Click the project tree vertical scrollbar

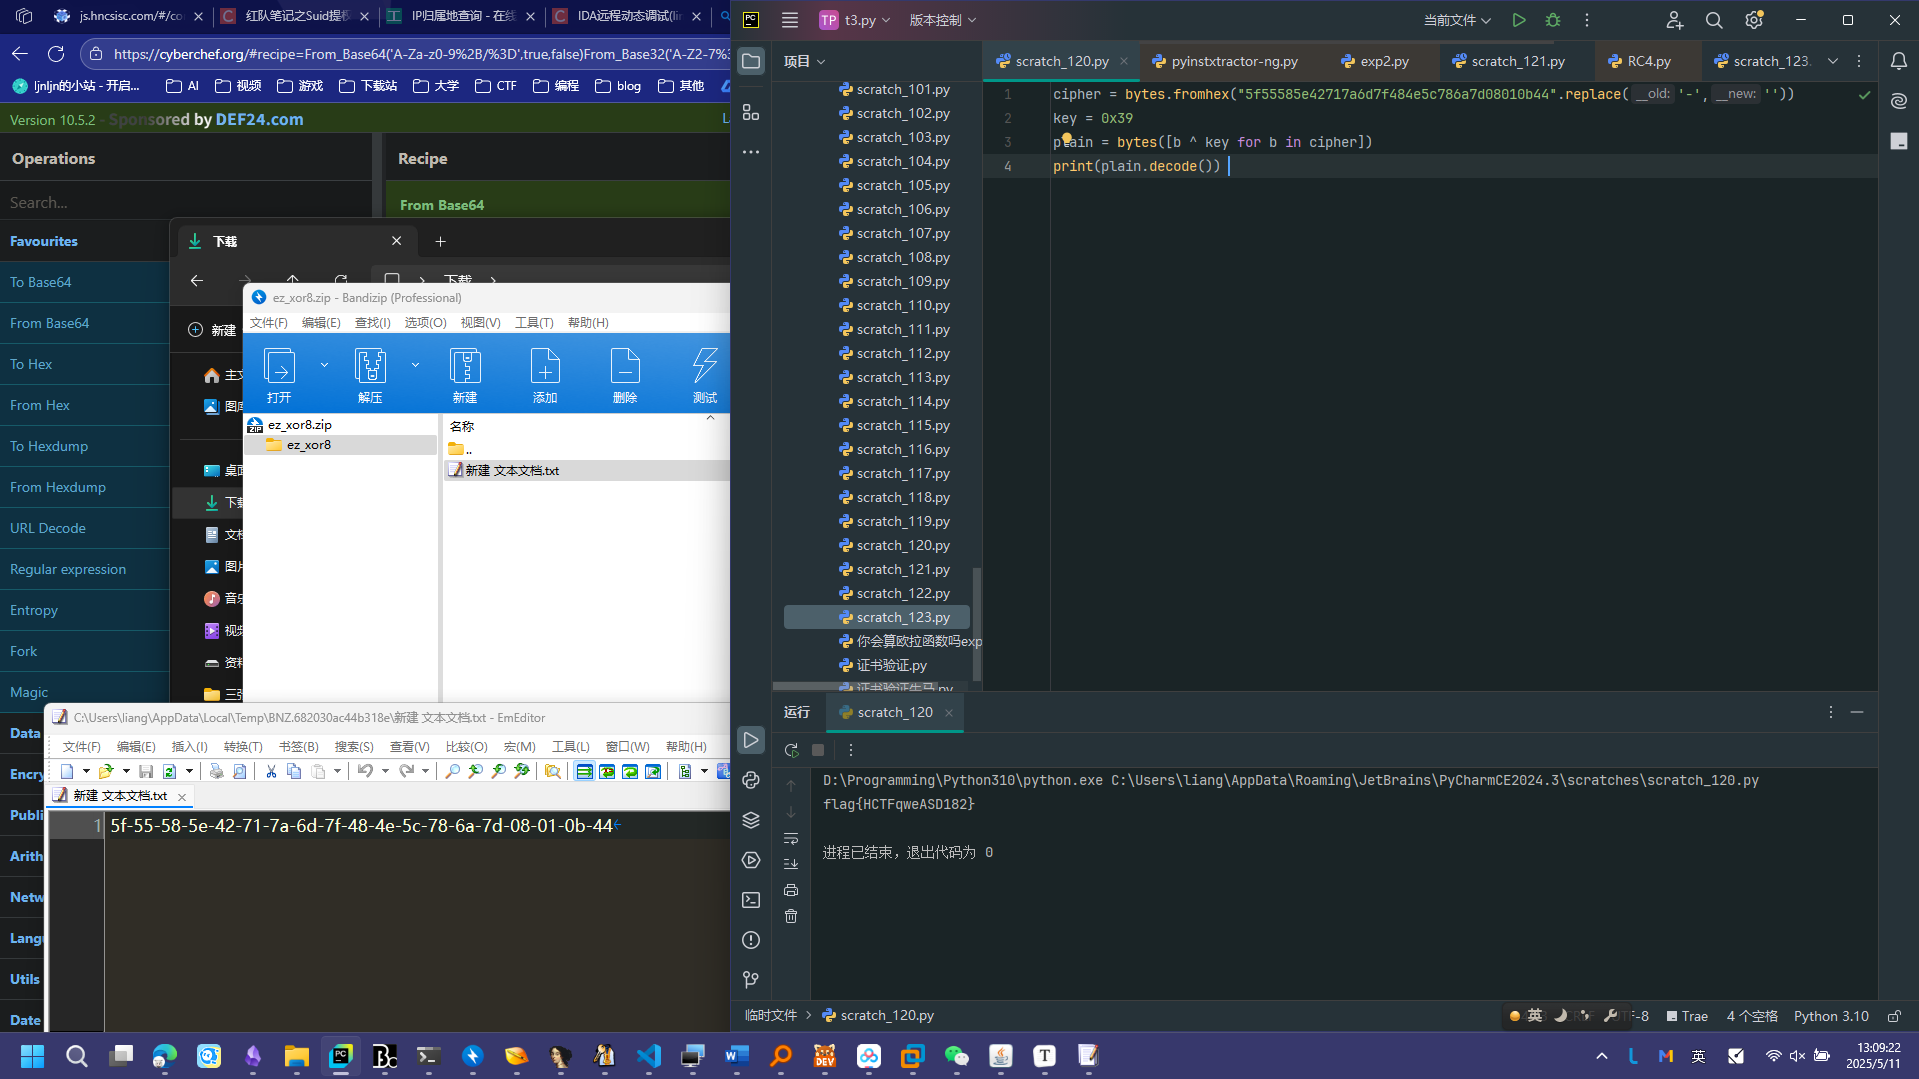pyautogui.click(x=977, y=624)
